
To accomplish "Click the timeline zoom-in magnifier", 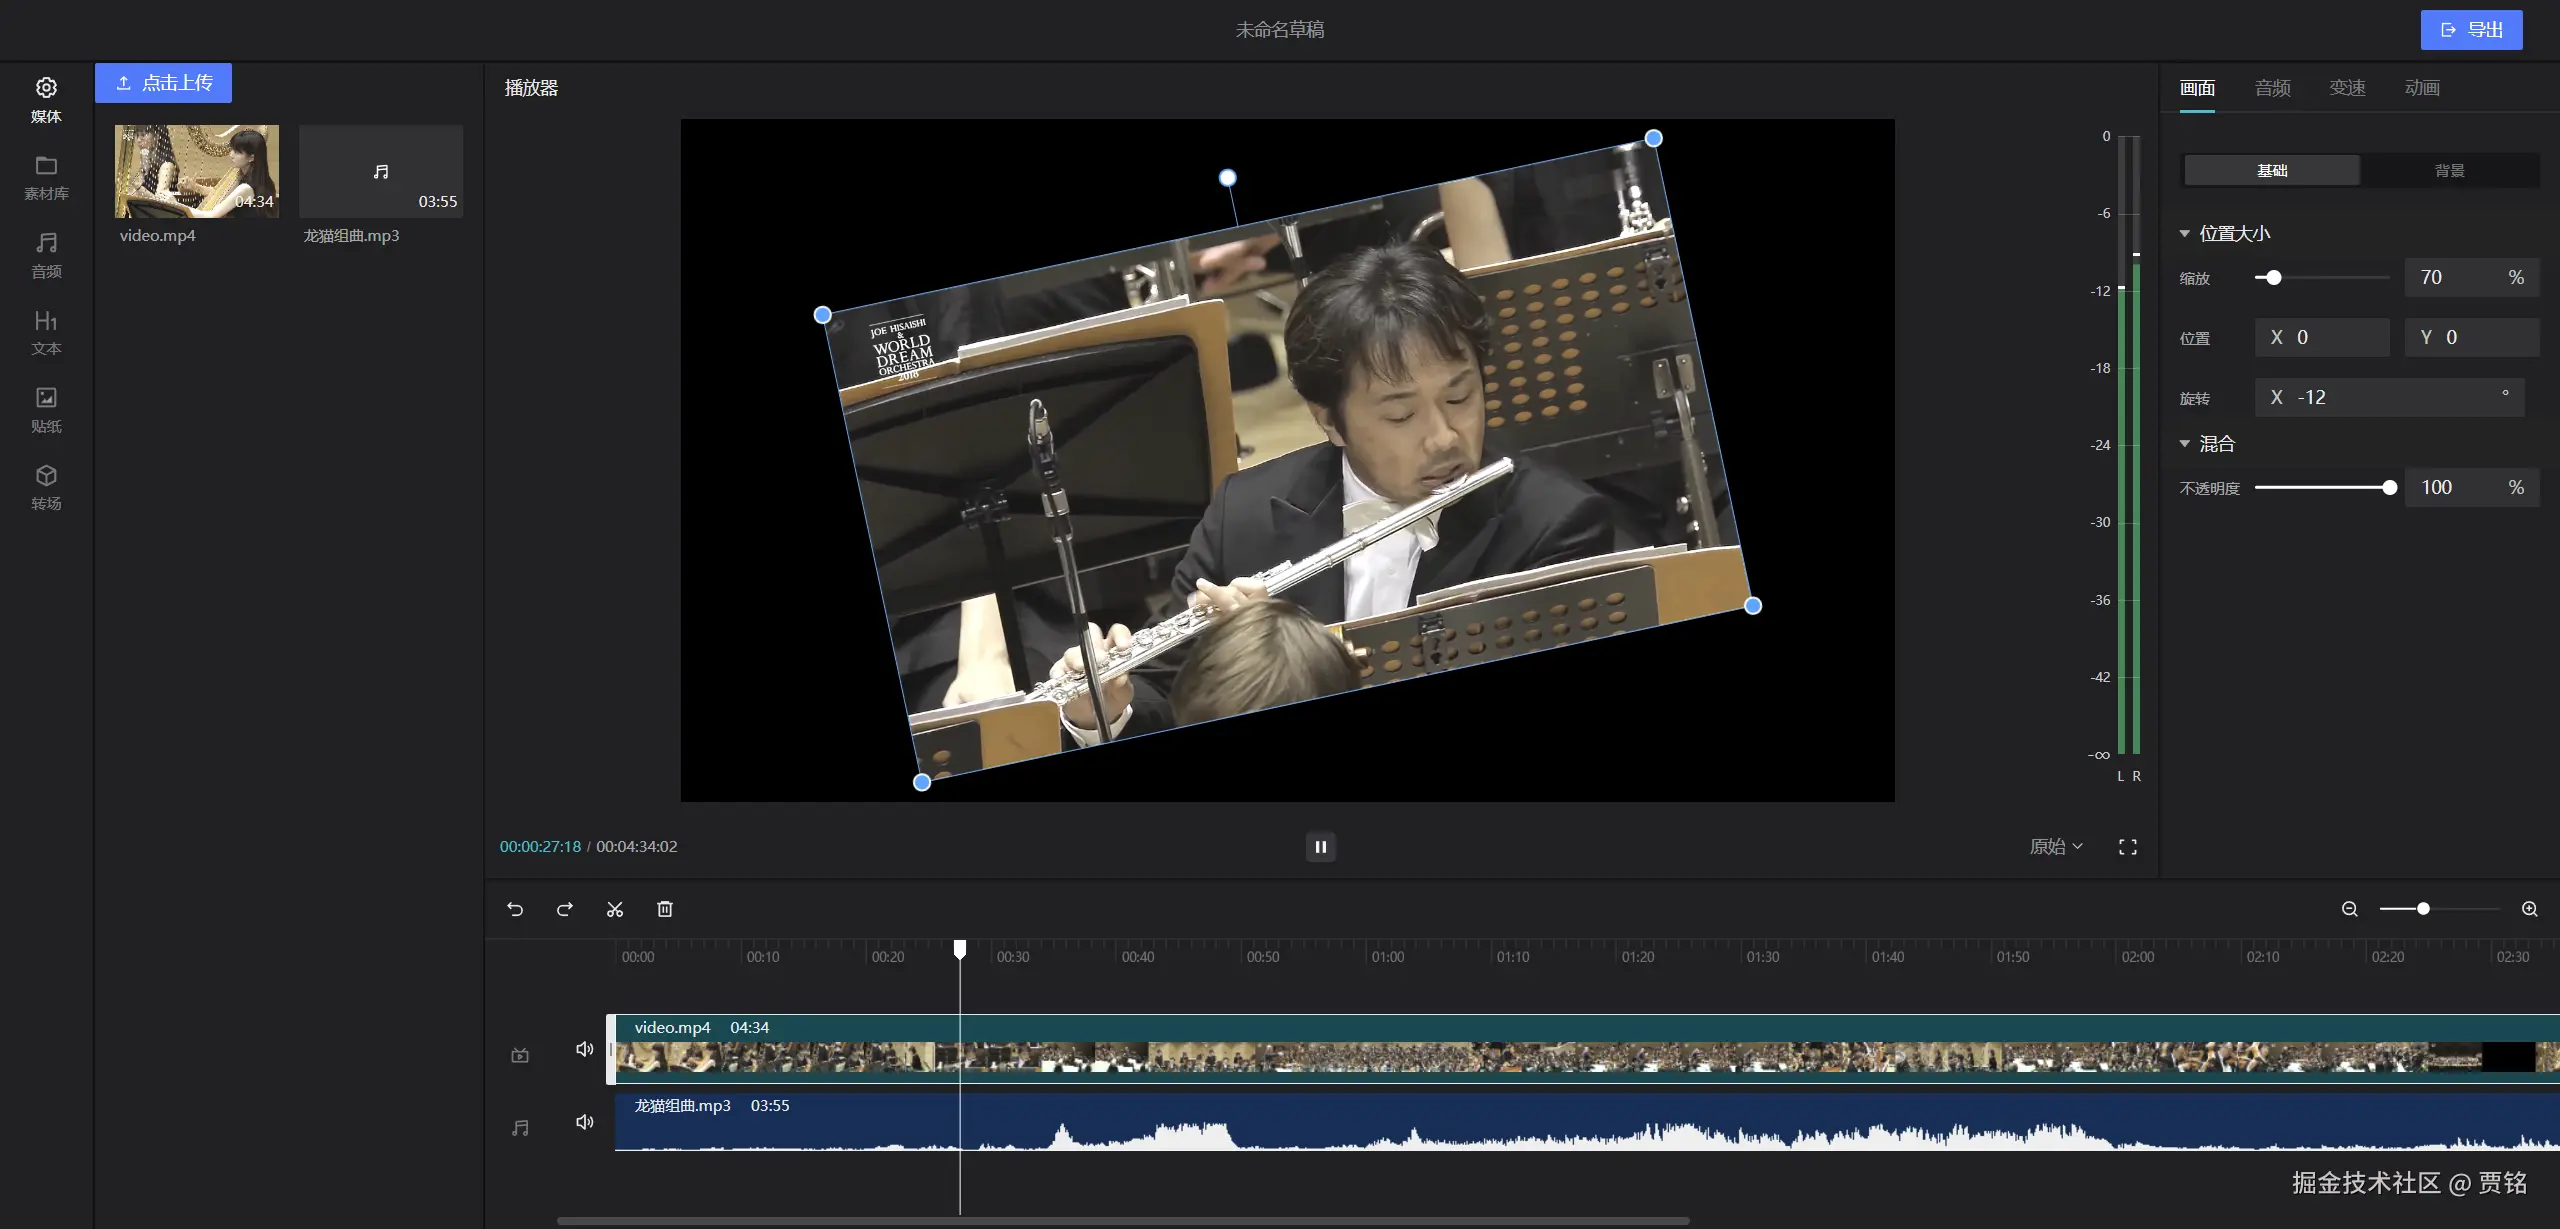I will coord(2530,909).
